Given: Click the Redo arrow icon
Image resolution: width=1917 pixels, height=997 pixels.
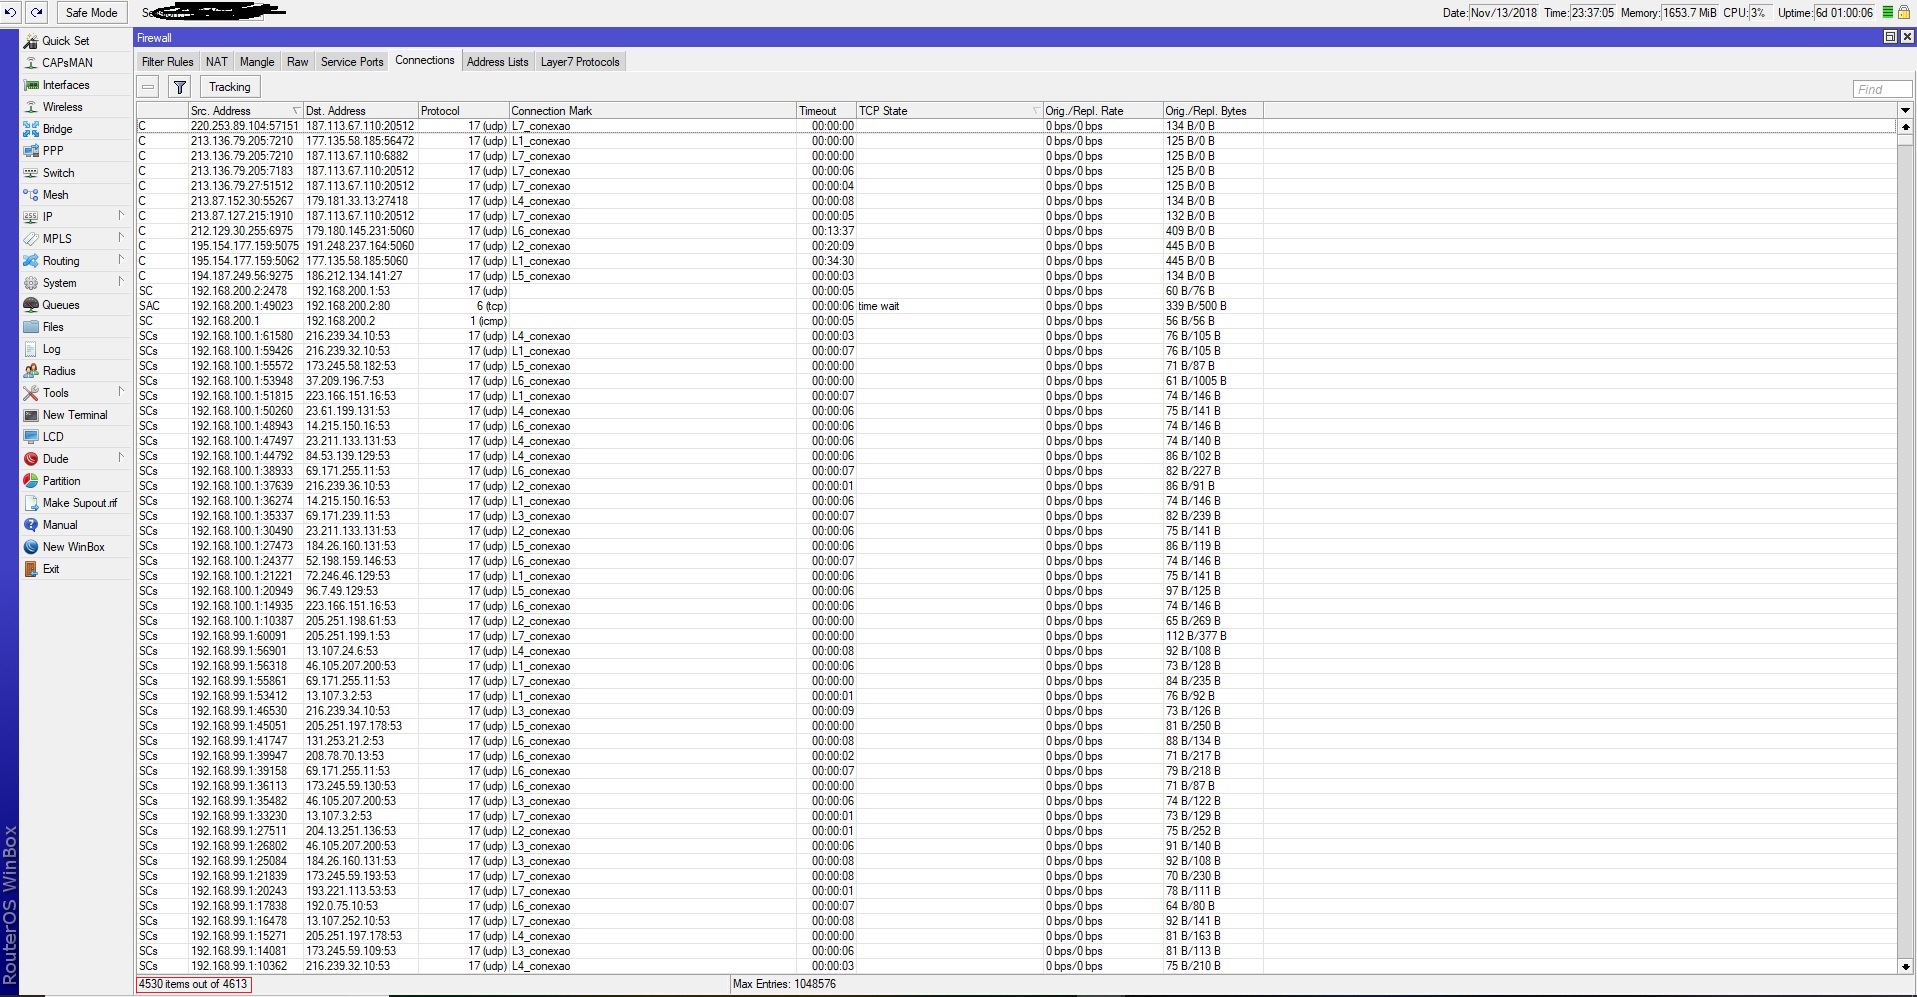Looking at the screenshot, I should click(36, 12).
